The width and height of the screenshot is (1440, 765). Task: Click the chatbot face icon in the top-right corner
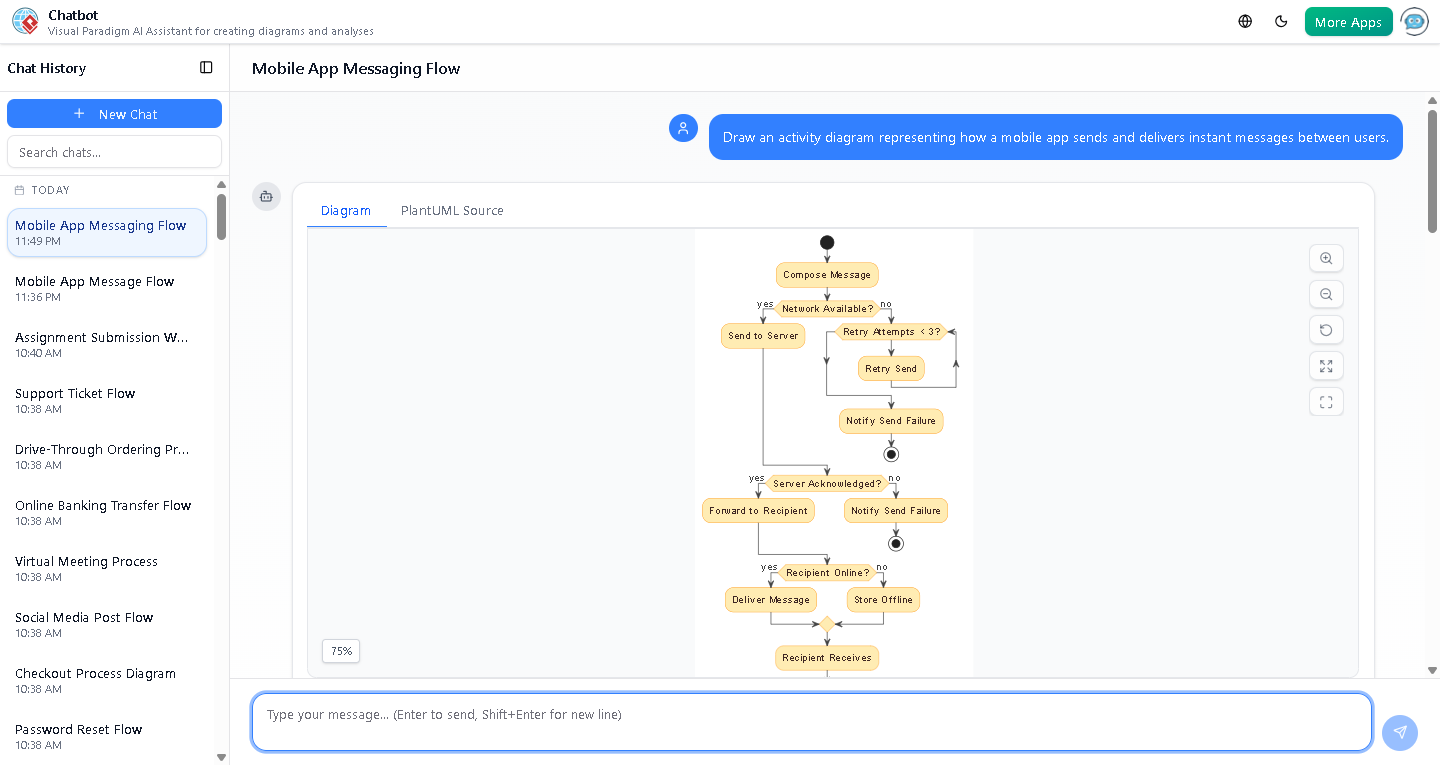[x=1414, y=21]
